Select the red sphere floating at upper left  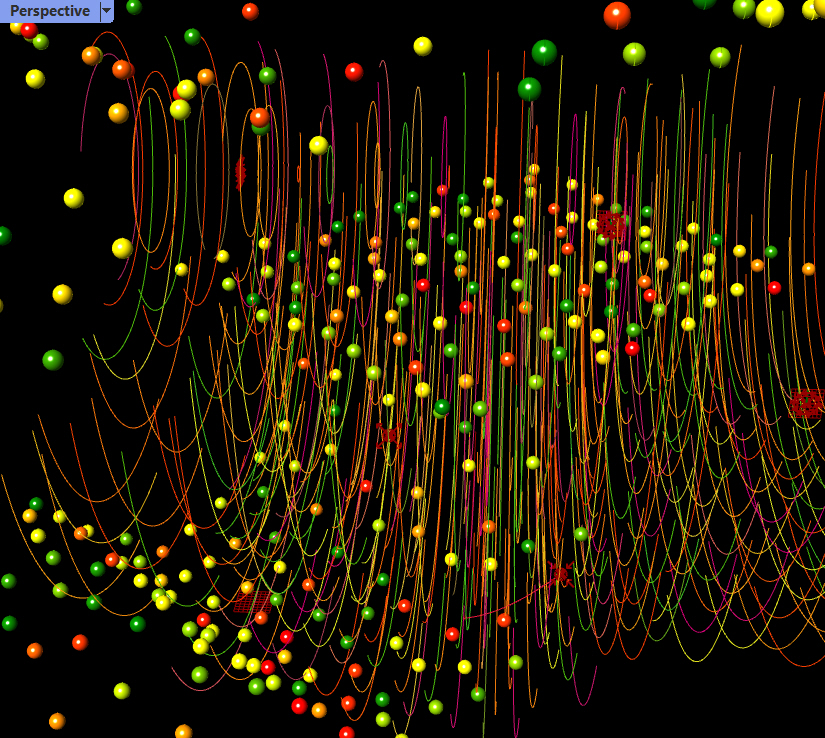[28, 31]
